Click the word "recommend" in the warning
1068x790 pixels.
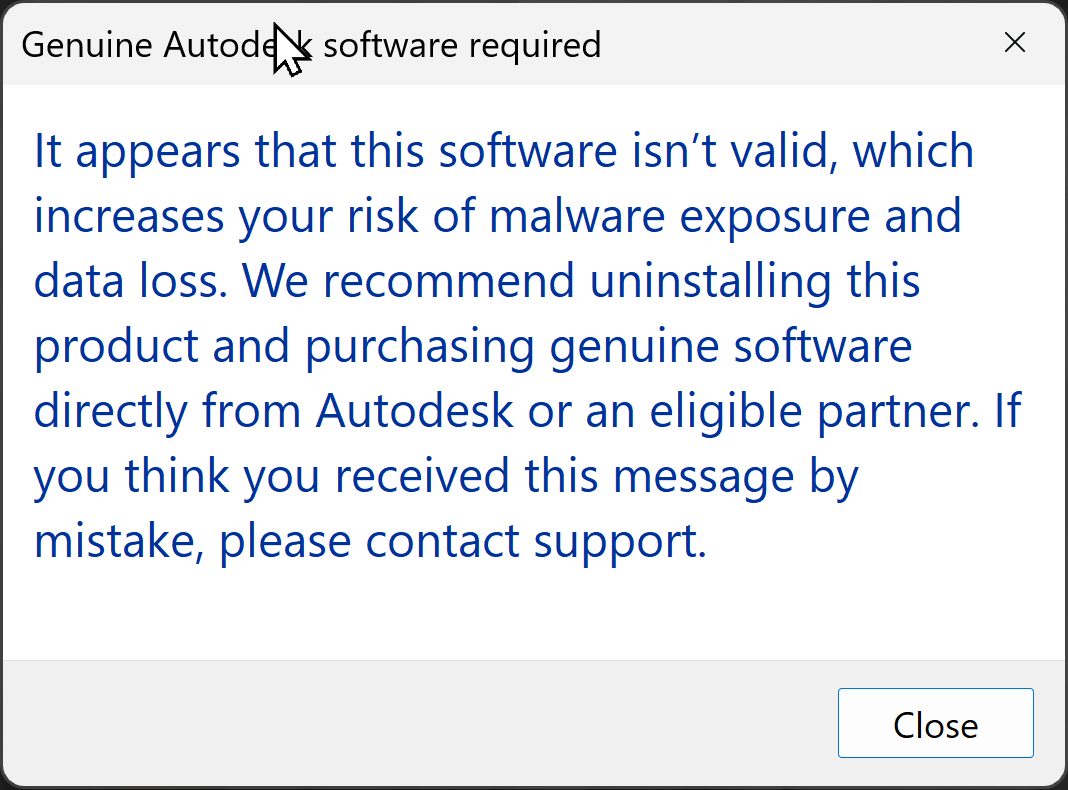tap(448, 281)
